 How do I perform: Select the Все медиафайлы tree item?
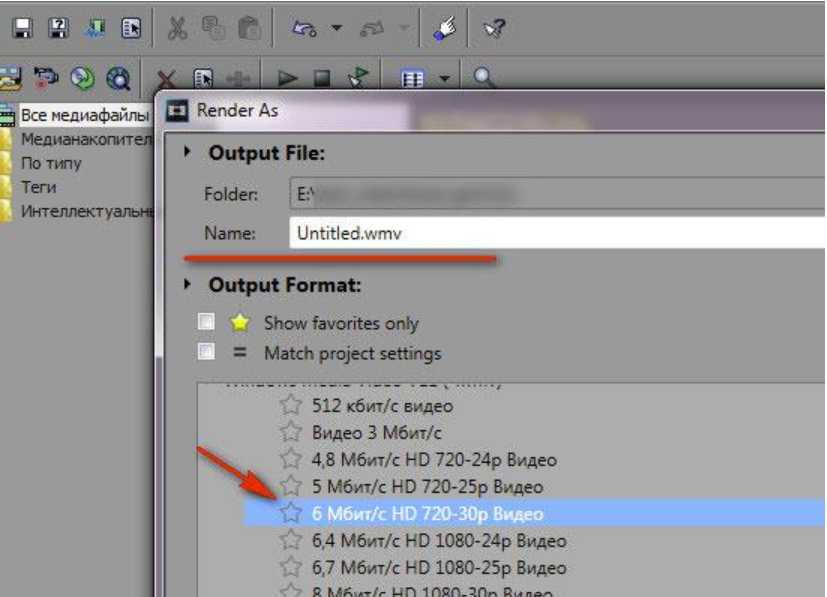pos(84,115)
